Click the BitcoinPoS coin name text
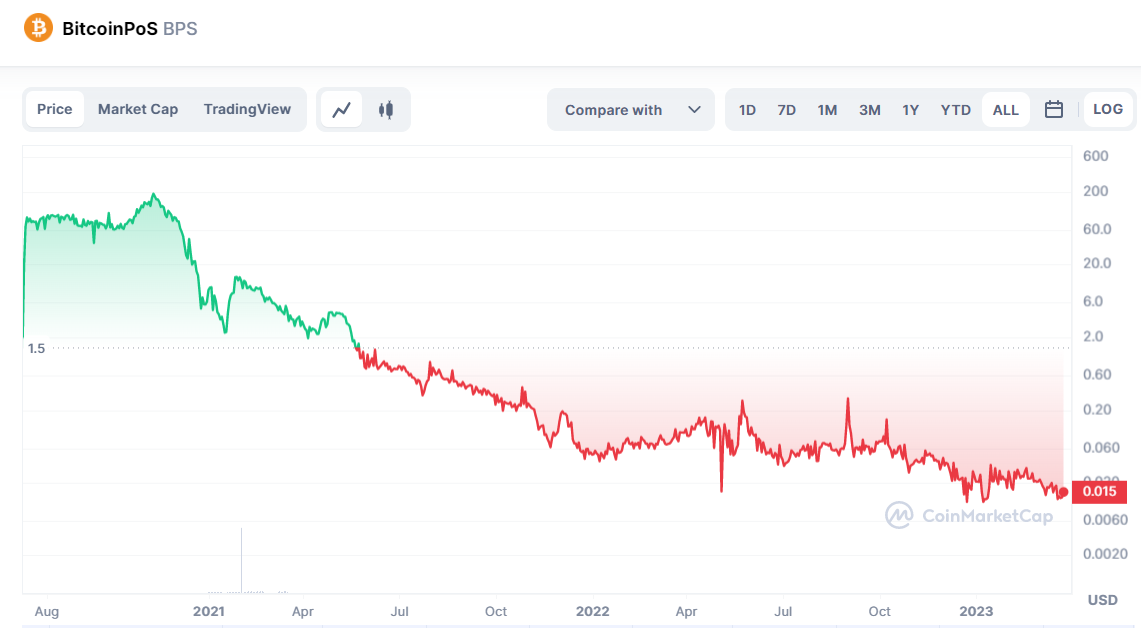1141x628 pixels. 110,28
